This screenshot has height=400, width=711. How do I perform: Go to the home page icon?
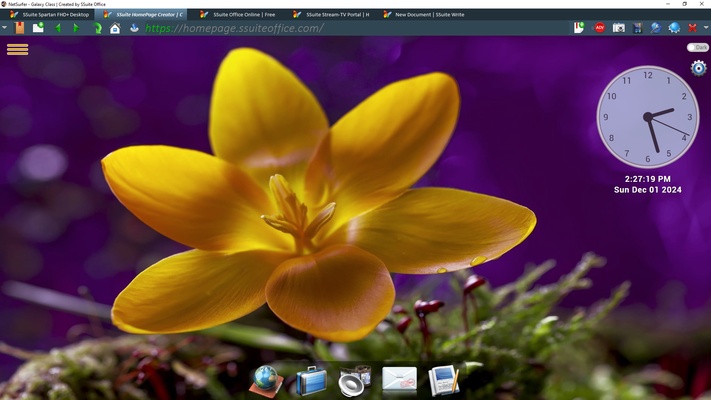coord(115,28)
